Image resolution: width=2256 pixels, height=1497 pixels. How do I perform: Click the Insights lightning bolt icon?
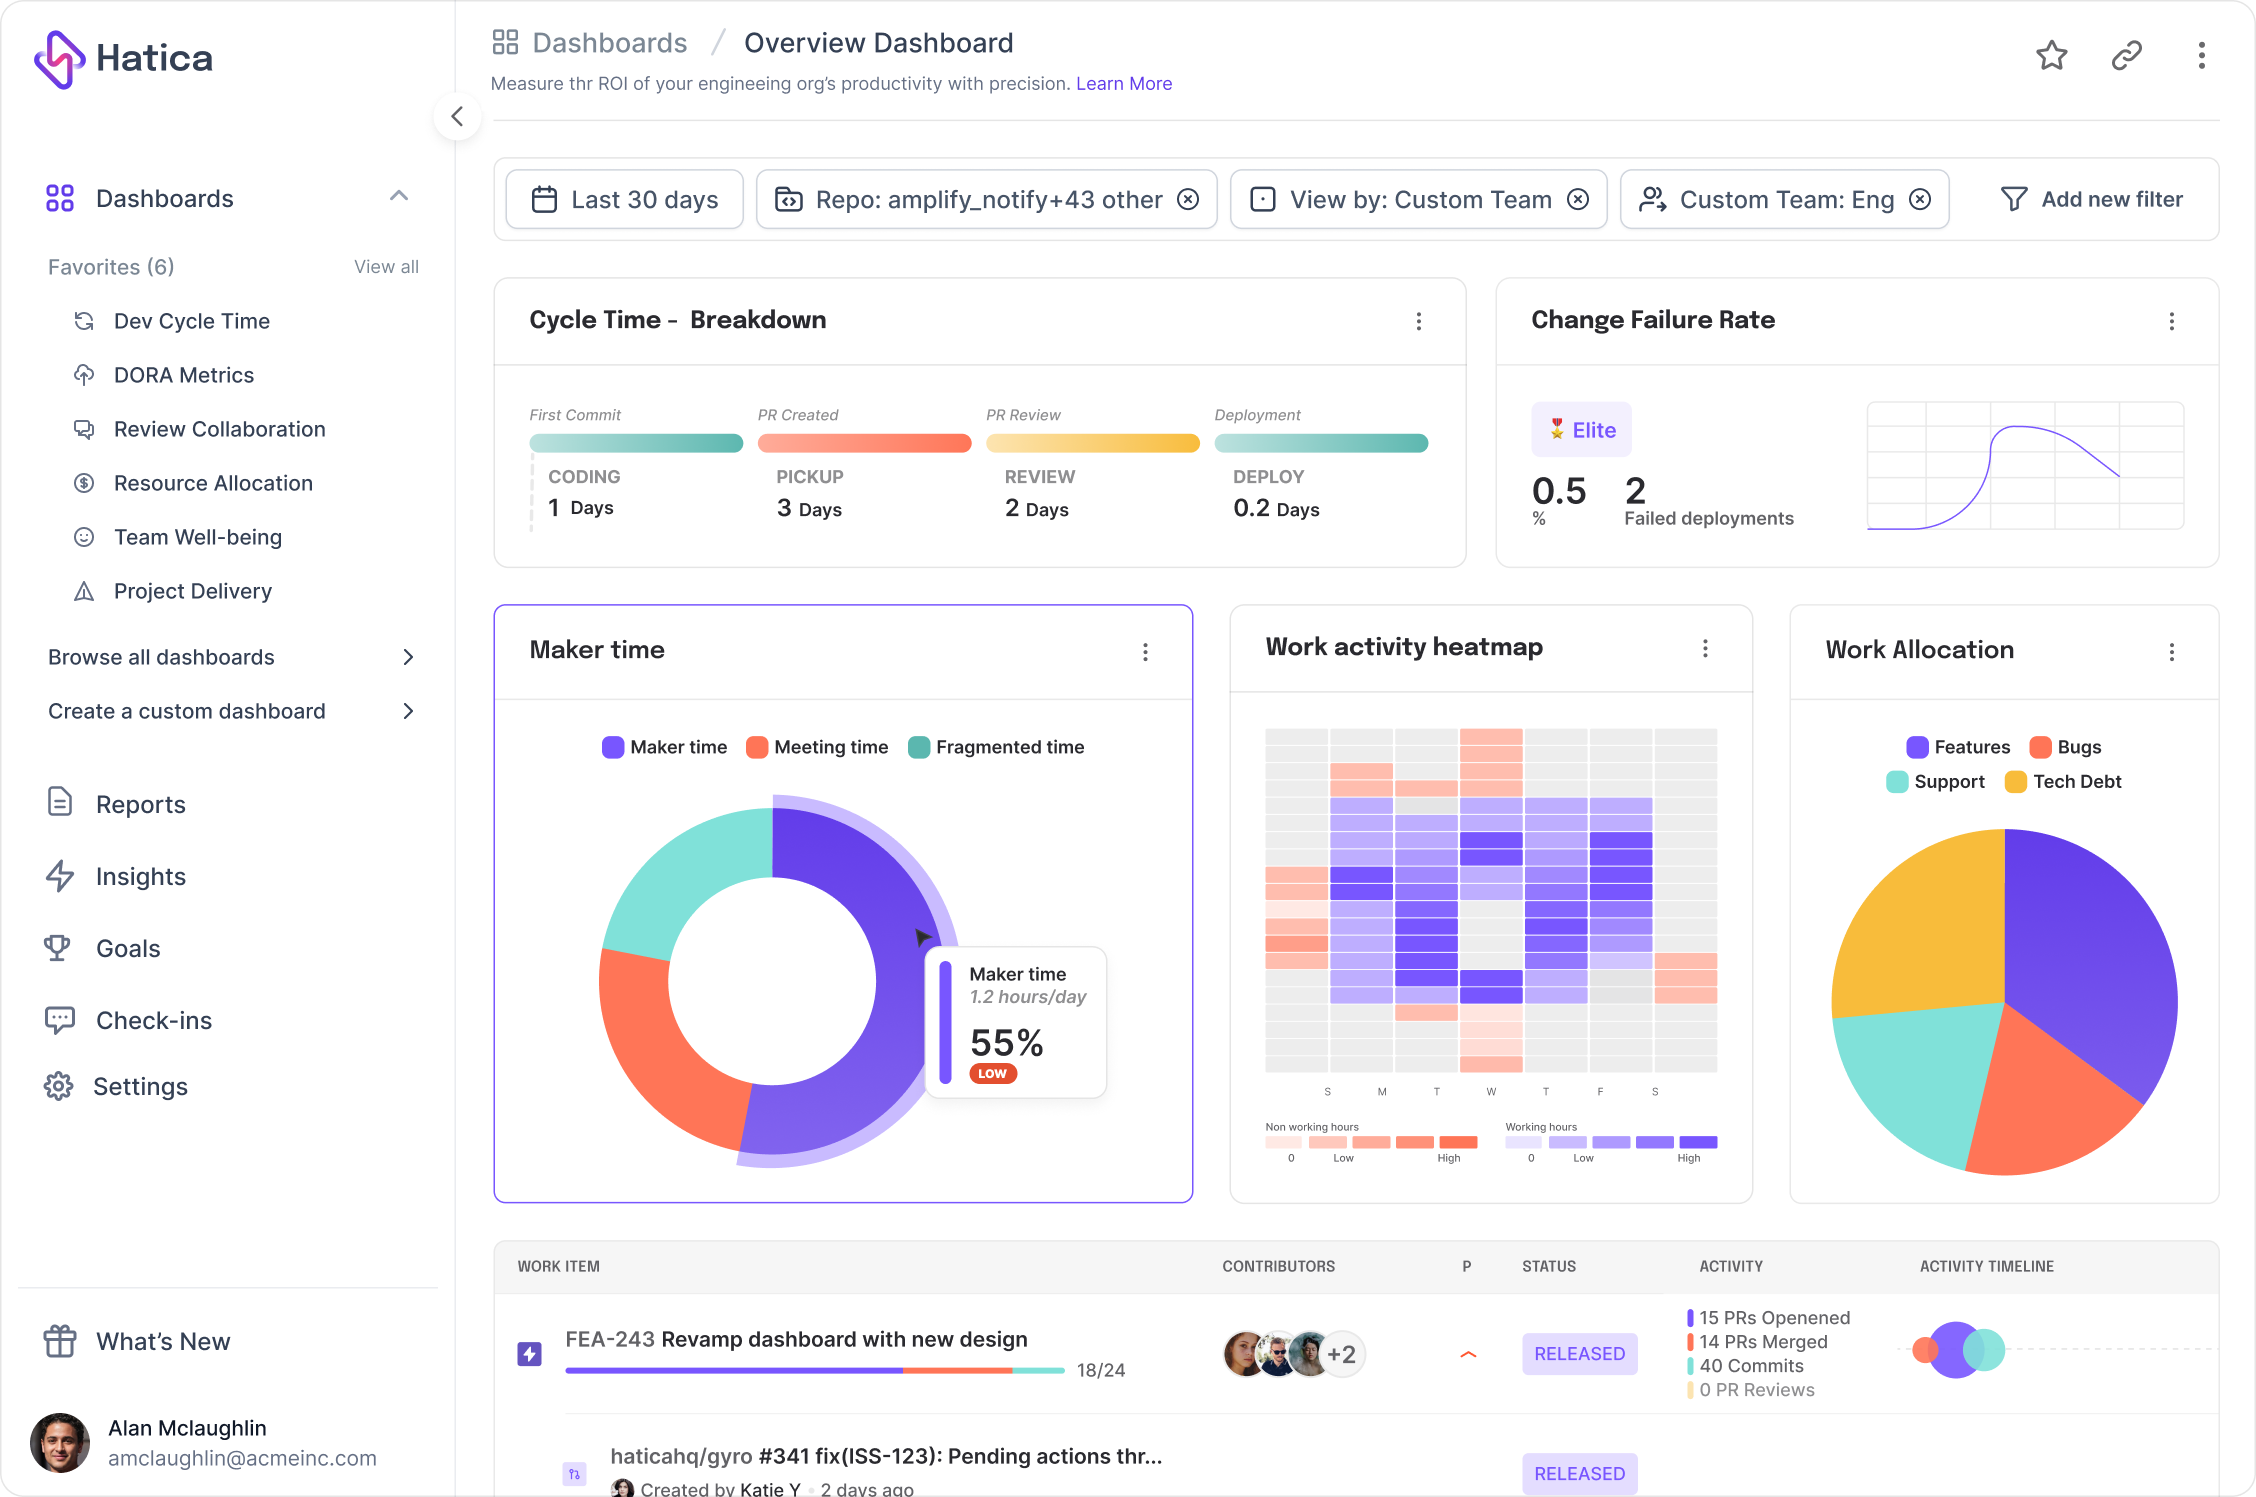coord(57,874)
